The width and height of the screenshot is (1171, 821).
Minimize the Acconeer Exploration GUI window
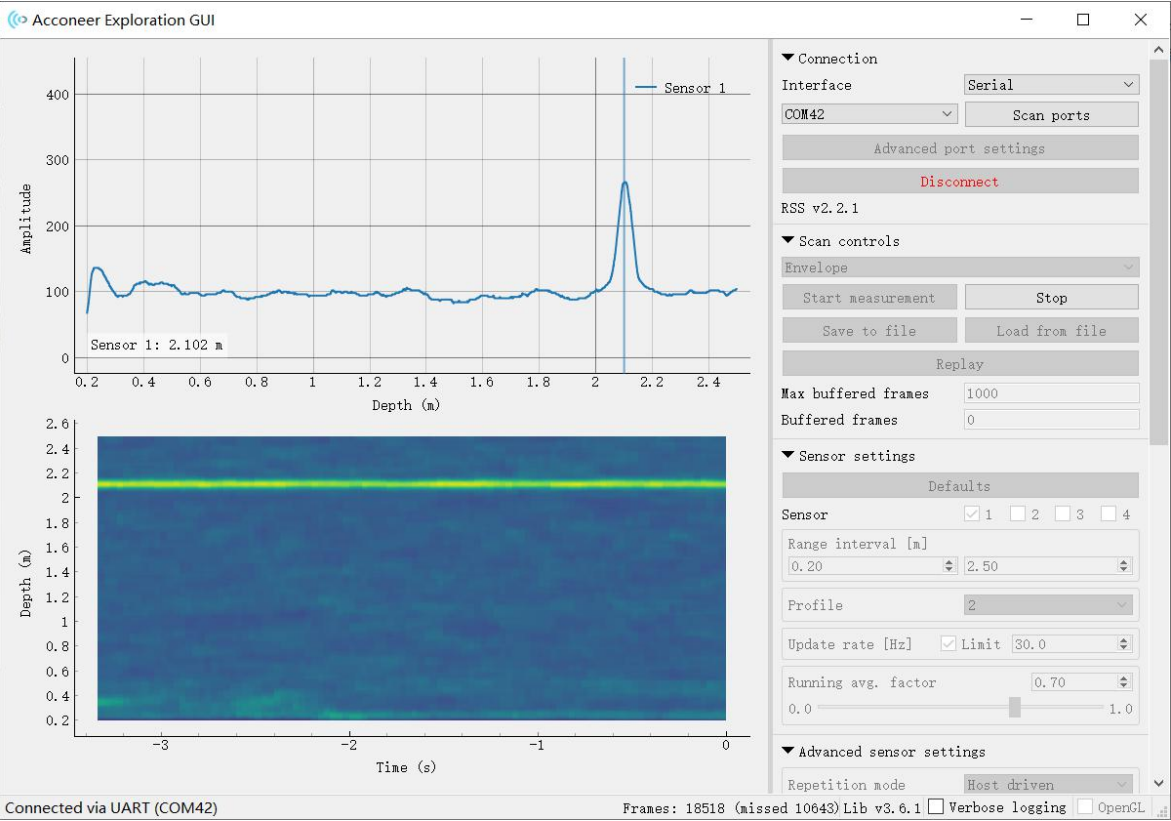[x=1027, y=20]
